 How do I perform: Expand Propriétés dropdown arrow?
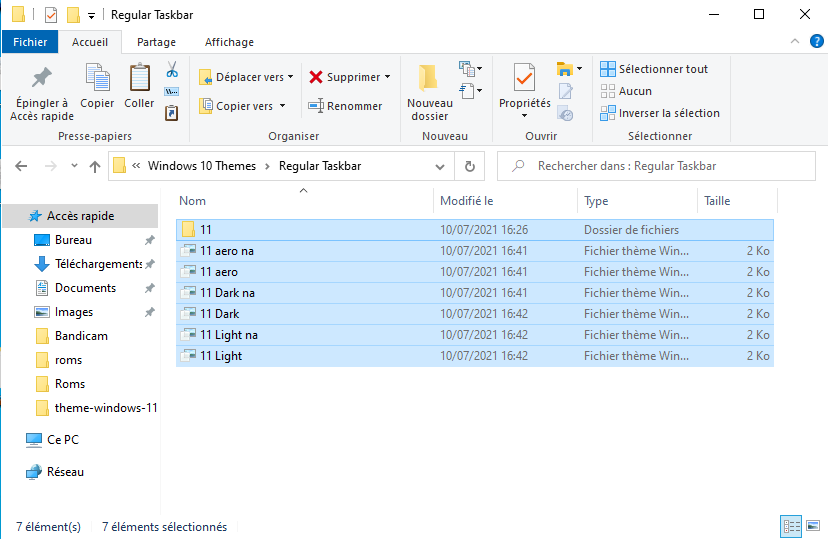tap(524, 116)
